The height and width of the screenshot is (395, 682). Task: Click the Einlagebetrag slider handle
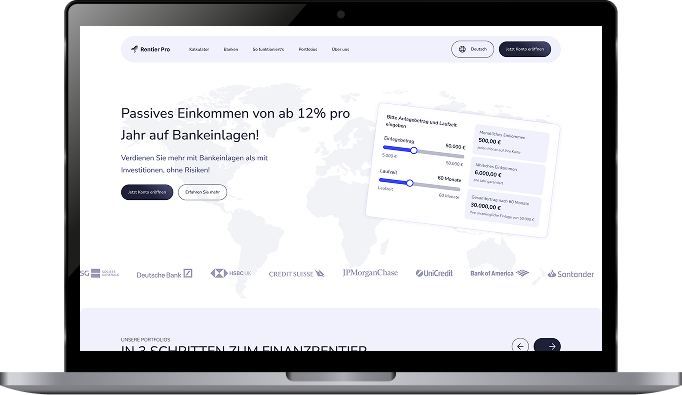(x=414, y=151)
